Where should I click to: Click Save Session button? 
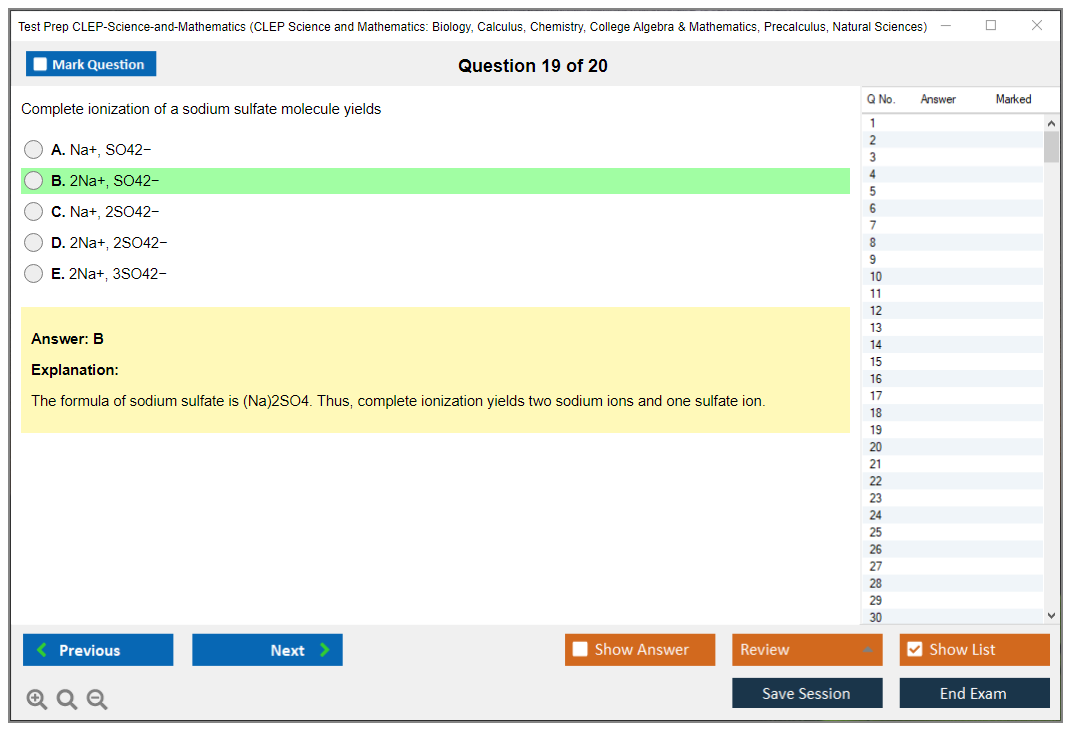(807, 693)
